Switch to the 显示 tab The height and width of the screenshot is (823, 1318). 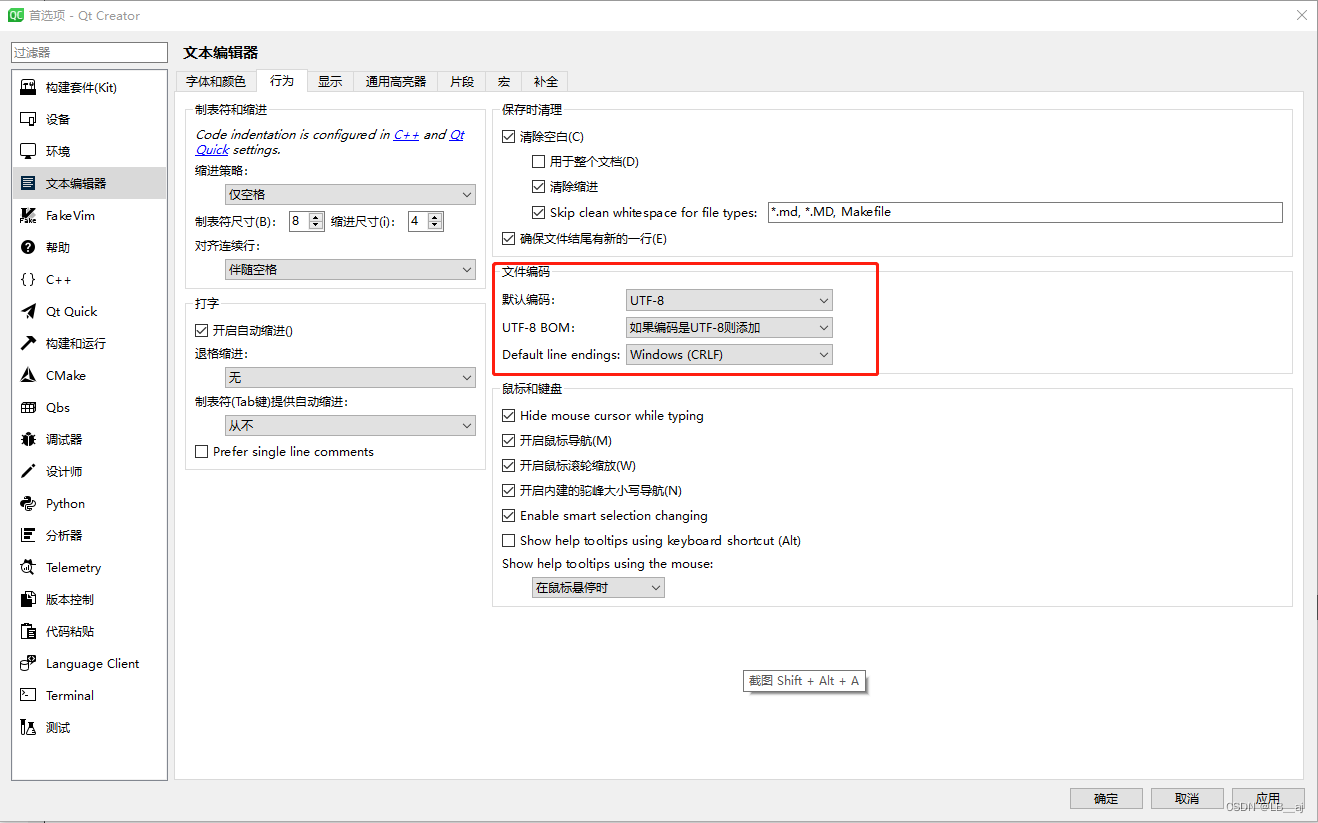[330, 81]
